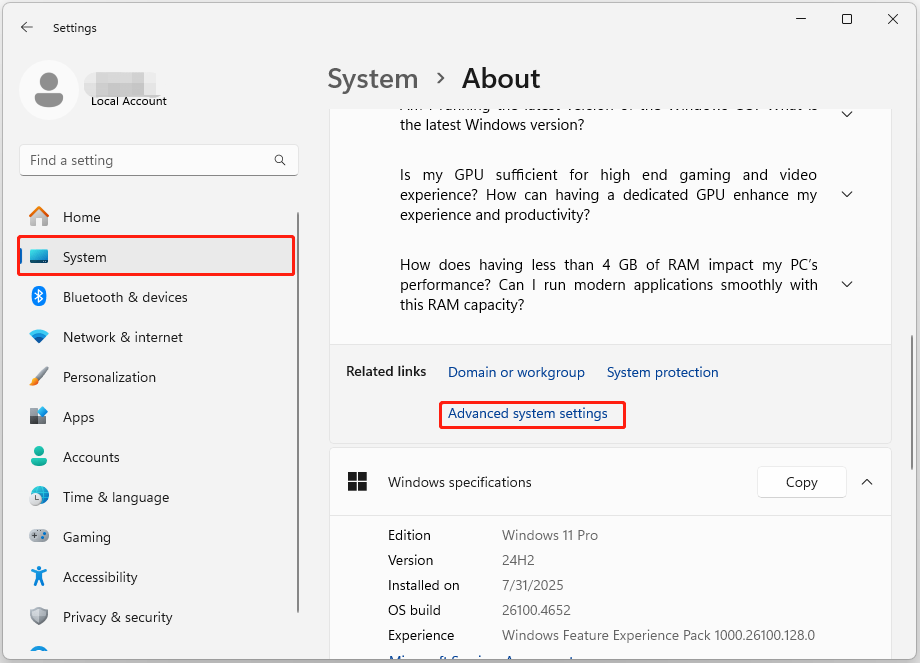This screenshot has width=920, height=663.
Task: Click the less than 4 GB RAM question text
Action: (608, 285)
